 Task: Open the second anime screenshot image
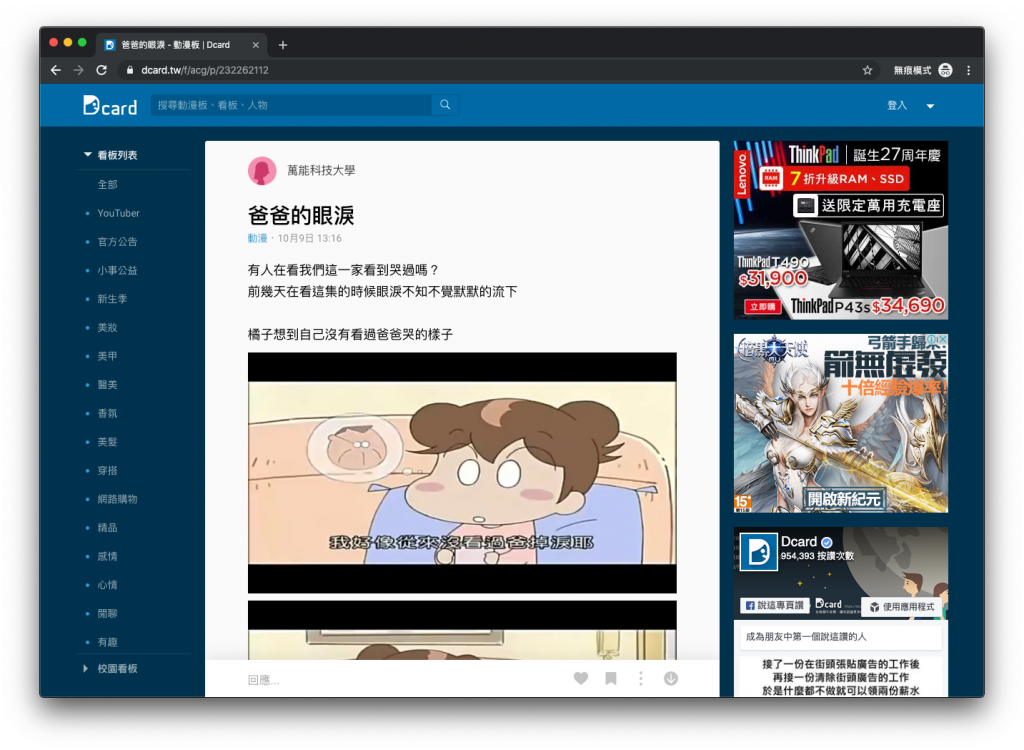pyautogui.click(x=462, y=630)
